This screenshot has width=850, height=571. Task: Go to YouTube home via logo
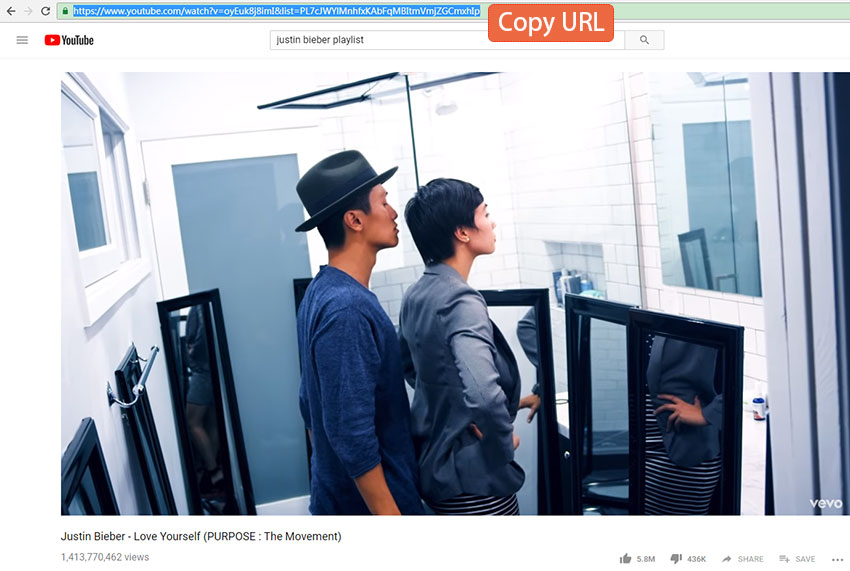coord(69,40)
